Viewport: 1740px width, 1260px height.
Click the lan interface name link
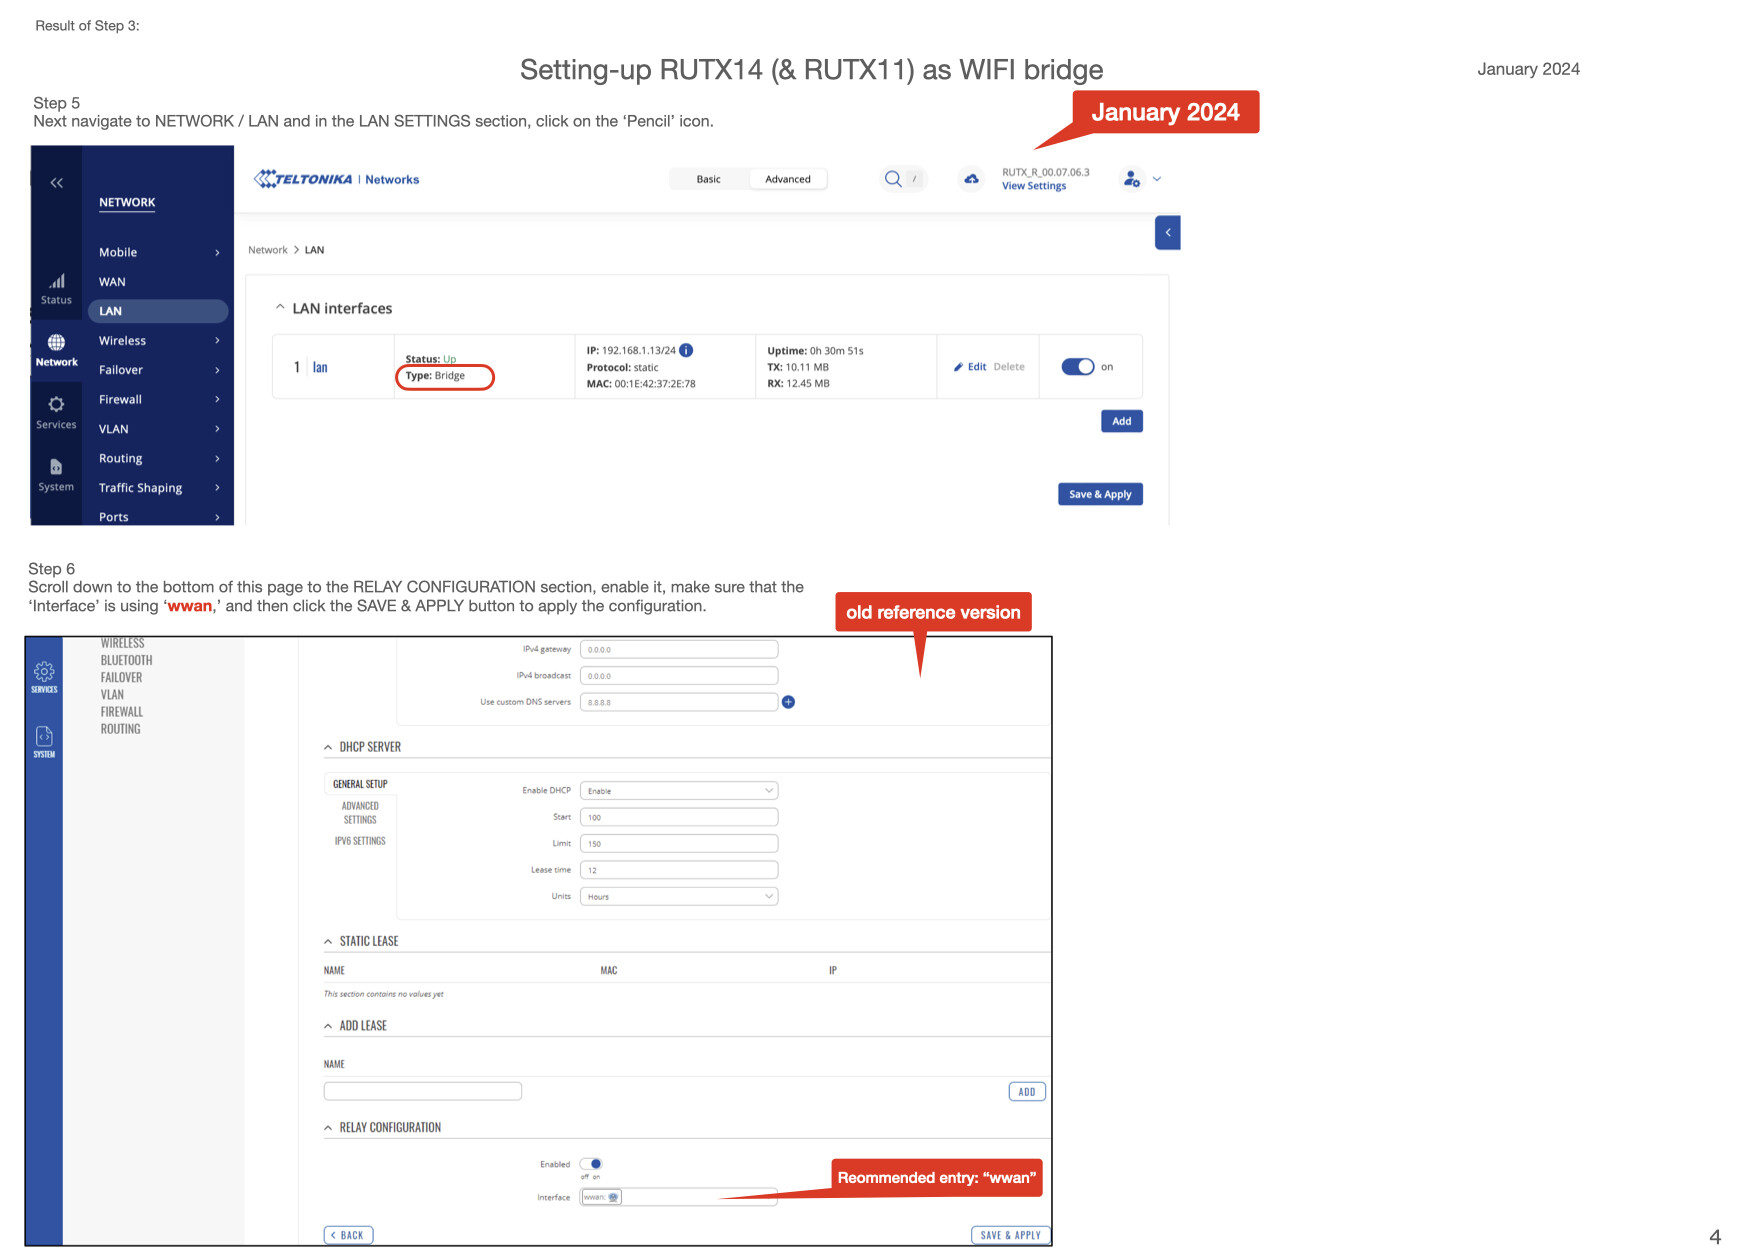[x=320, y=368]
